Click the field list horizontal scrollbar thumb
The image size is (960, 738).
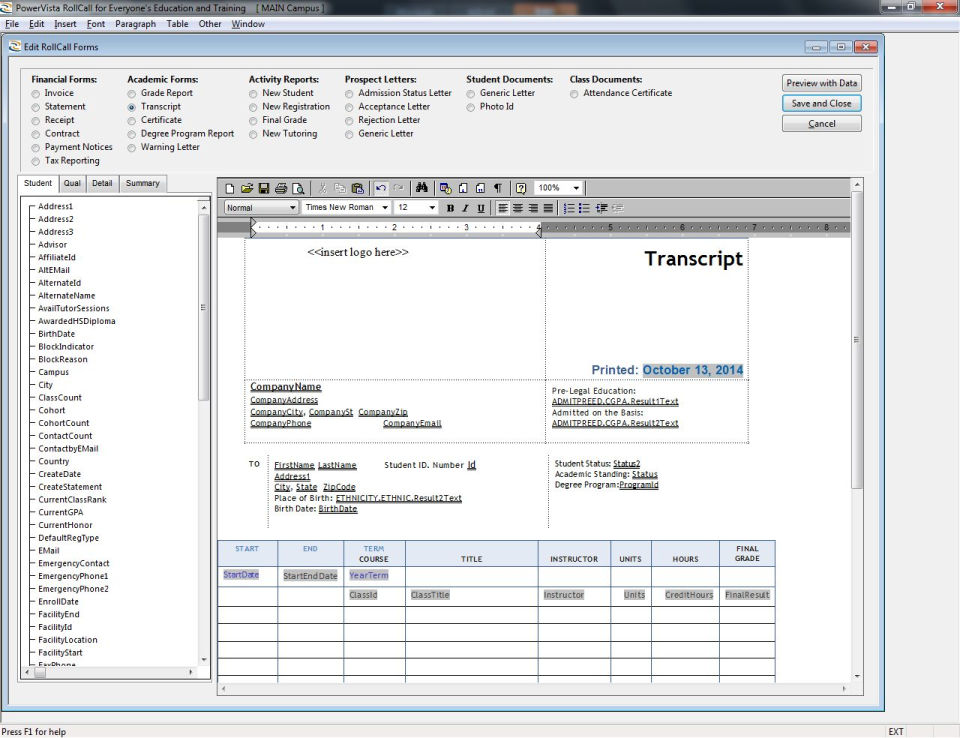pos(40,672)
